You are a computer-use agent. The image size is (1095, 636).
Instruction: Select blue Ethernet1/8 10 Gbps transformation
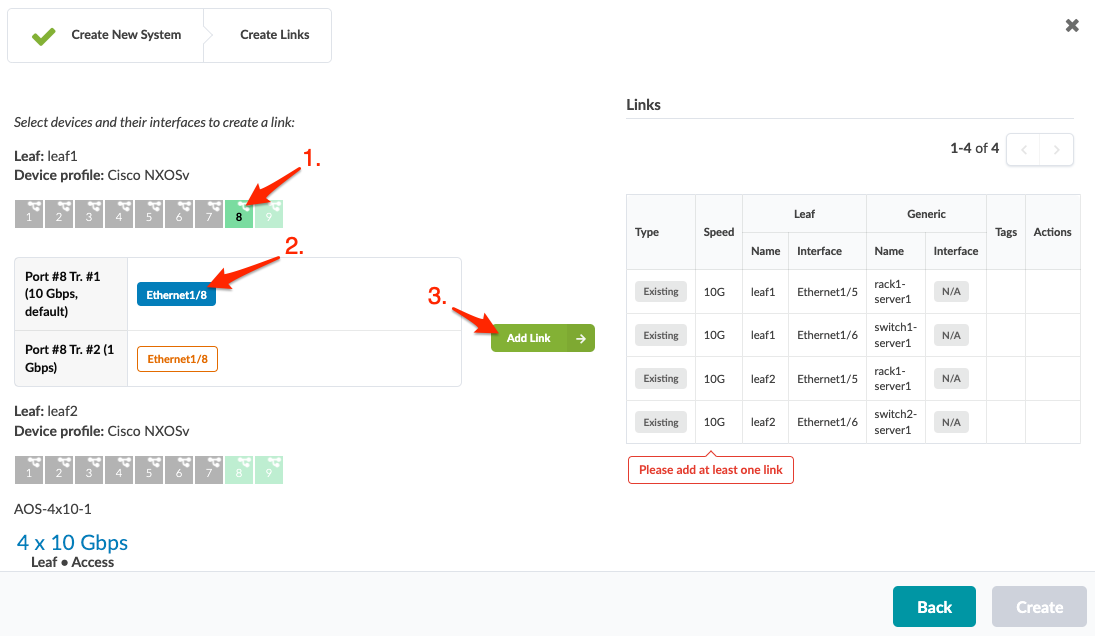pos(176,295)
